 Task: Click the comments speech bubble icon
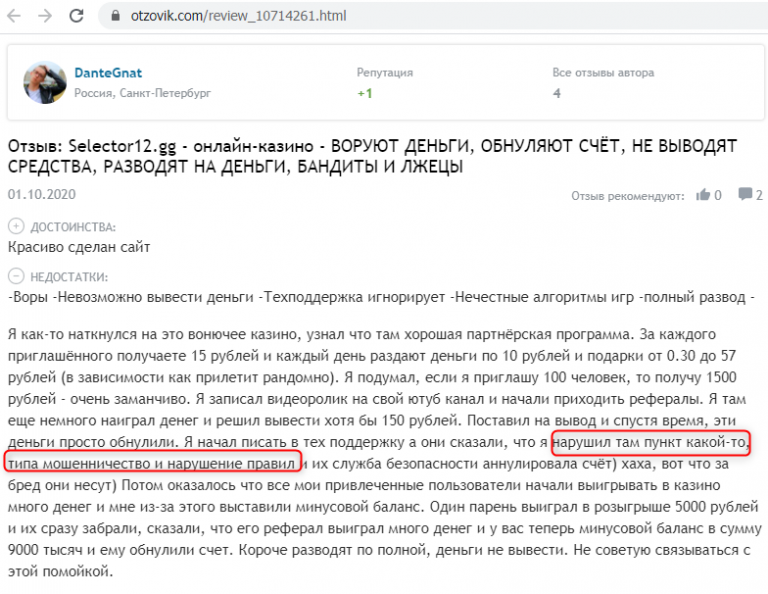pyautogui.click(x=745, y=195)
